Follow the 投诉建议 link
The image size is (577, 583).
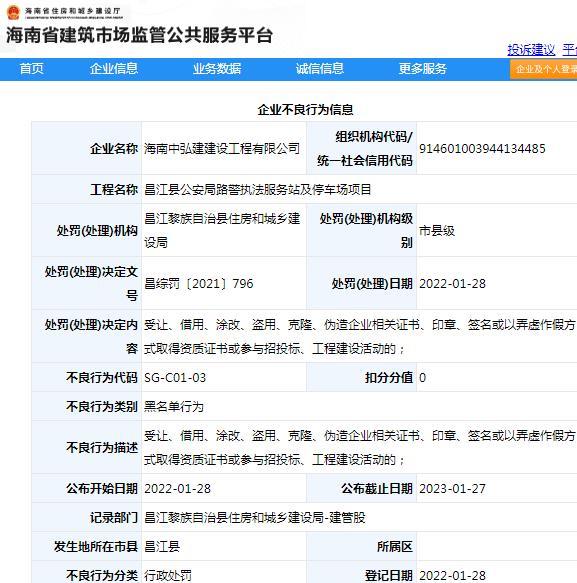pos(531,50)
